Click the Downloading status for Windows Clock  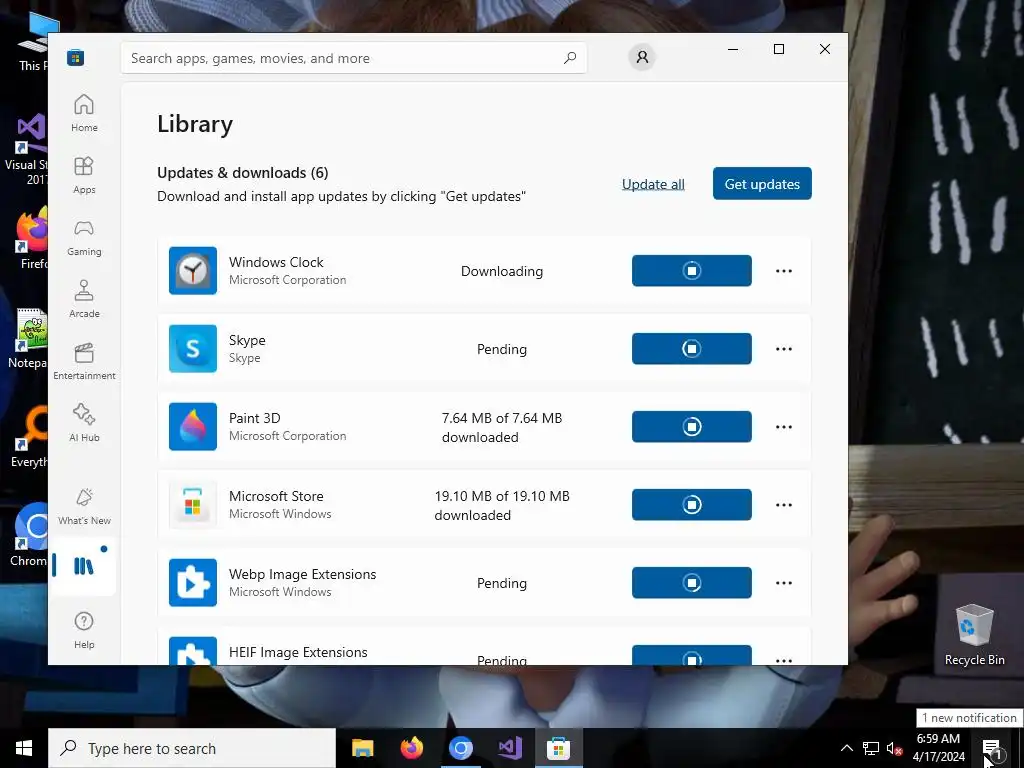pyautogui.click(x=502, y=271)
